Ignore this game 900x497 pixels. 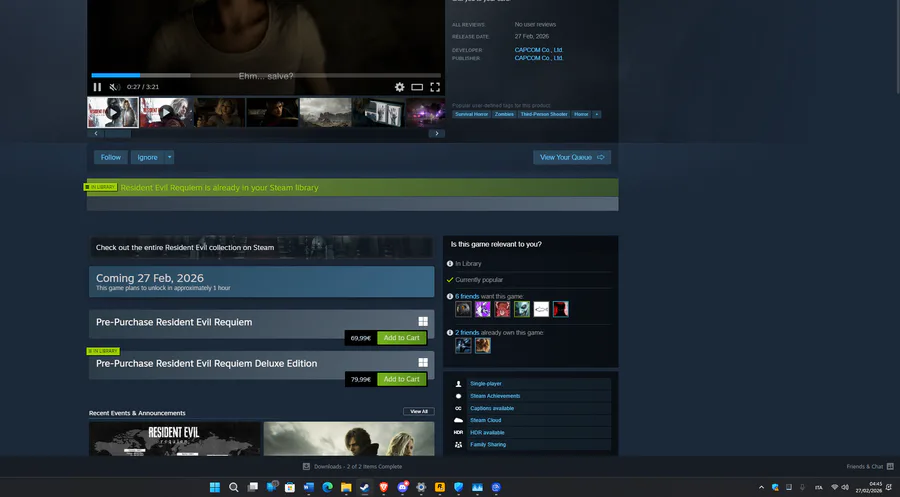pyautogui.click(x=147, y=157)
